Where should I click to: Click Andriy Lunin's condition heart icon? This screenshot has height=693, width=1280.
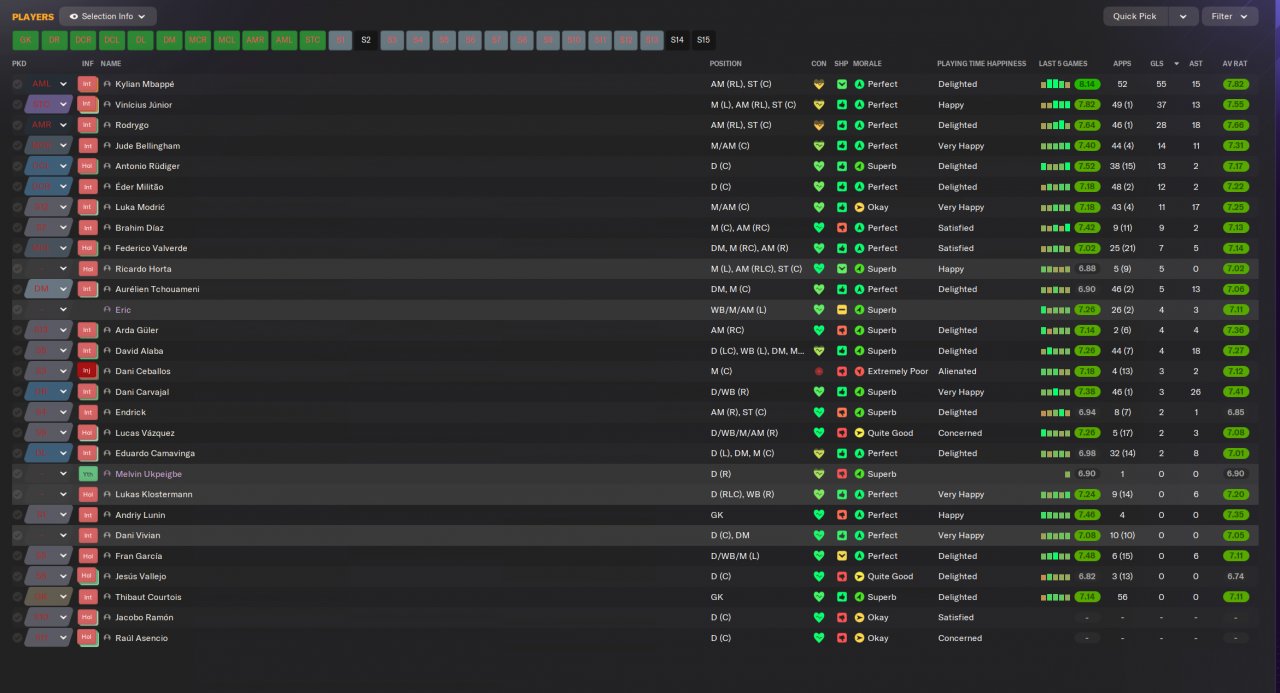coord(819,515)
